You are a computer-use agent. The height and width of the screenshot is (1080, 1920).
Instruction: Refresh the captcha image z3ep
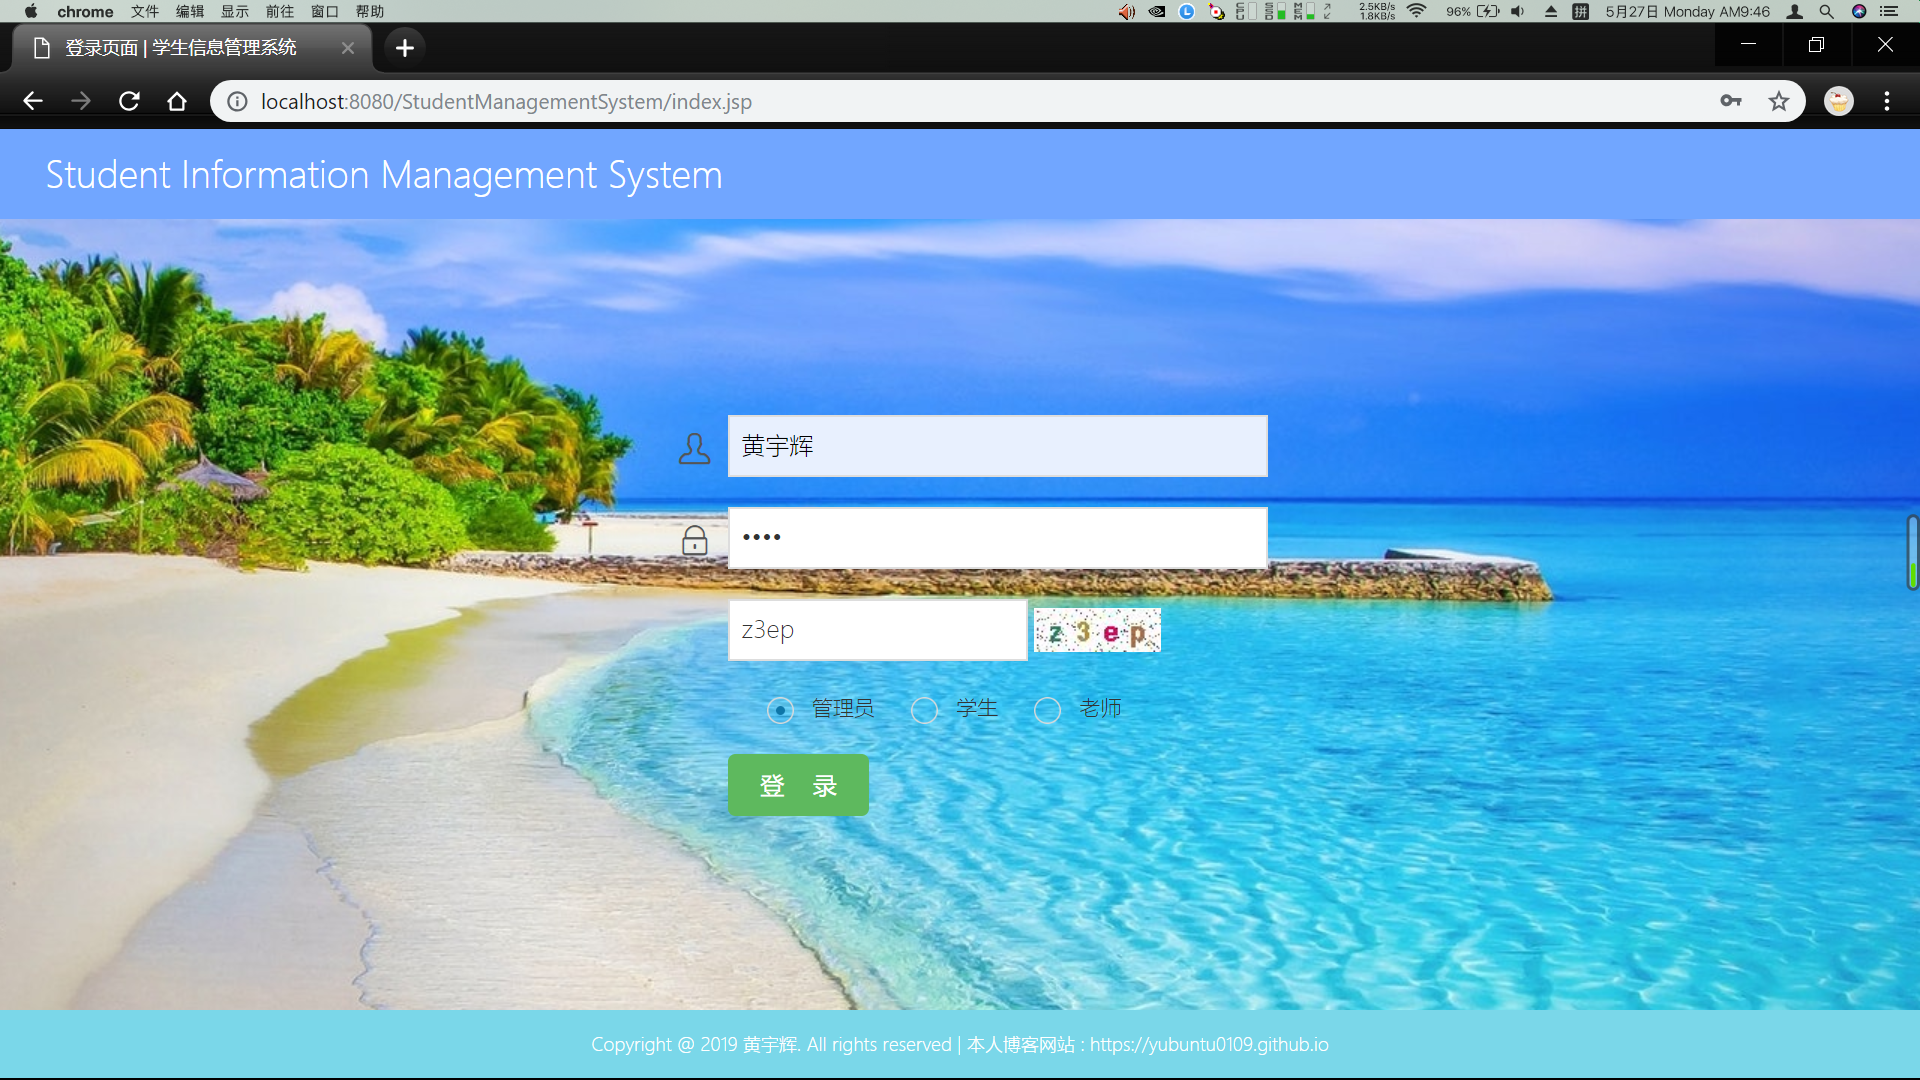[x=1097, y=631]
